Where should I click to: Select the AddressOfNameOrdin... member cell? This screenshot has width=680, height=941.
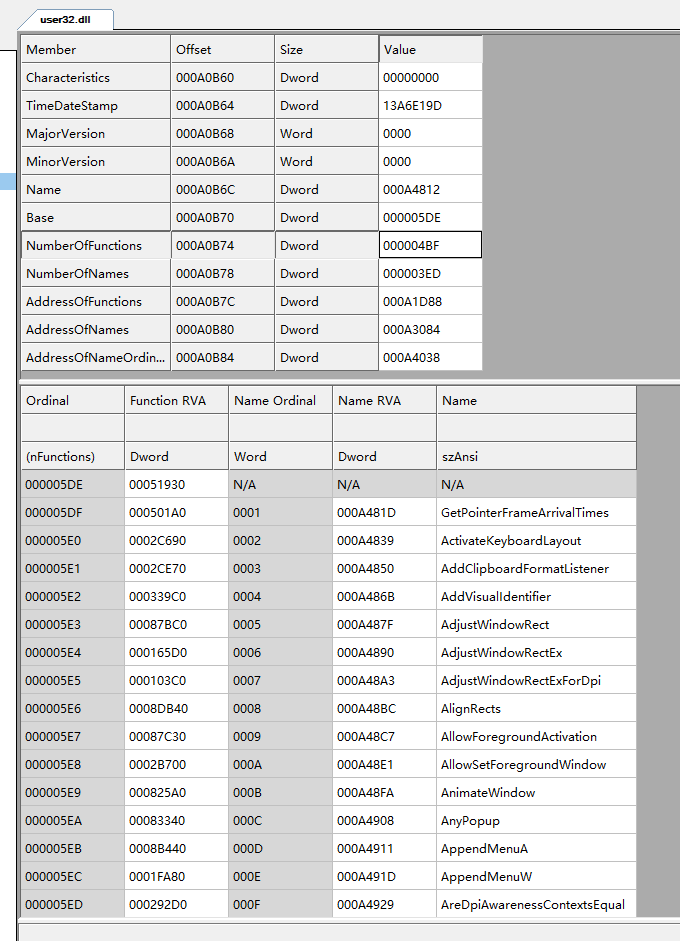96,358
